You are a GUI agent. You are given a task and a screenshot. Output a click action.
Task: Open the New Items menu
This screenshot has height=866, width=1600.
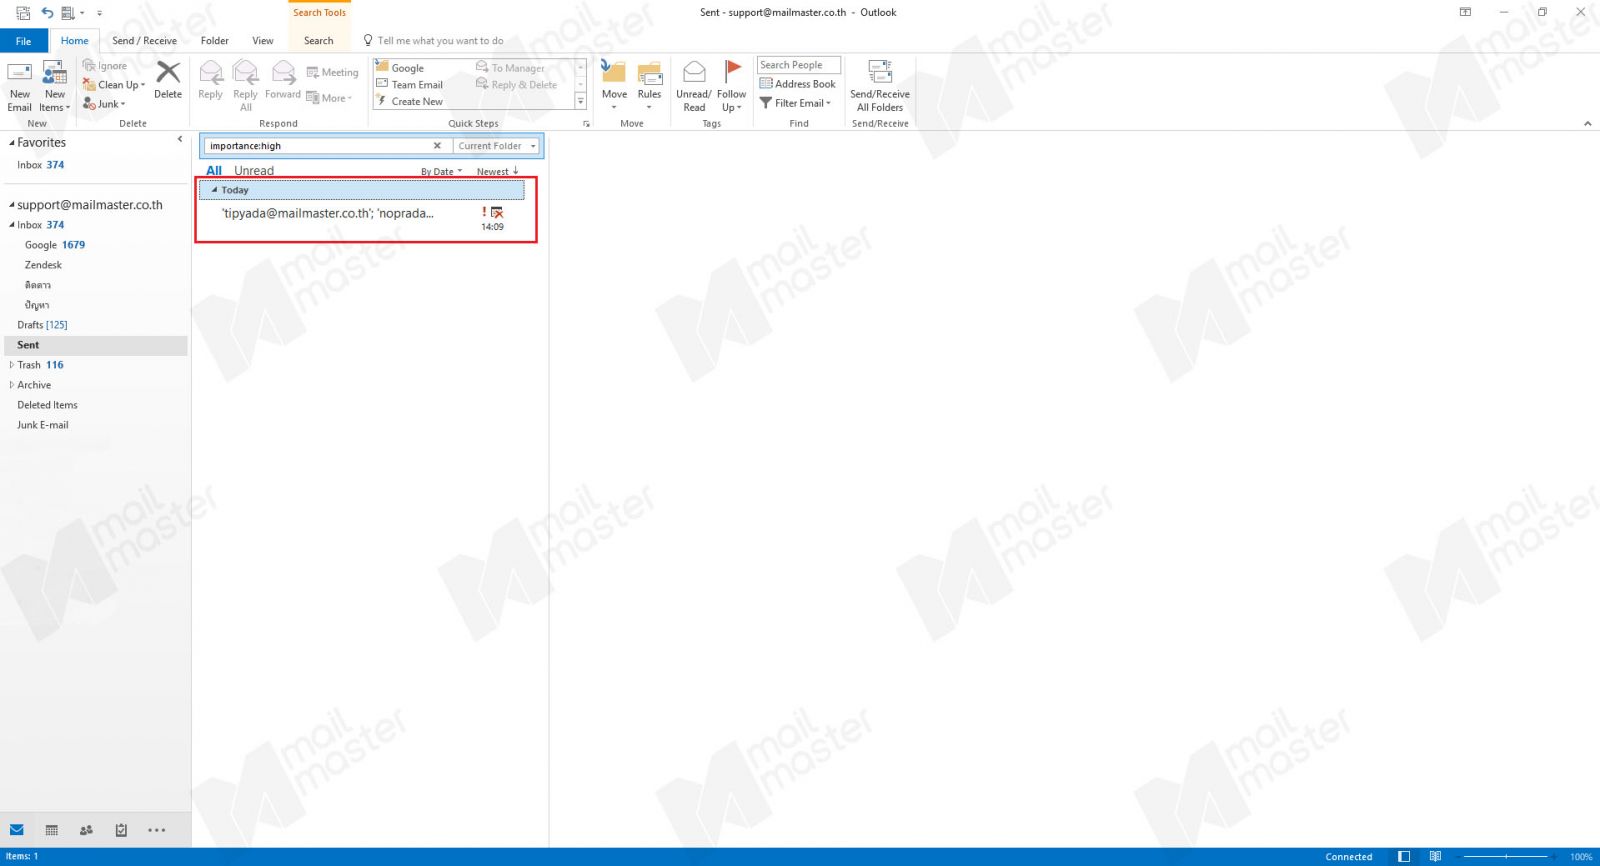pyautogui.click(x=55, y=86)
